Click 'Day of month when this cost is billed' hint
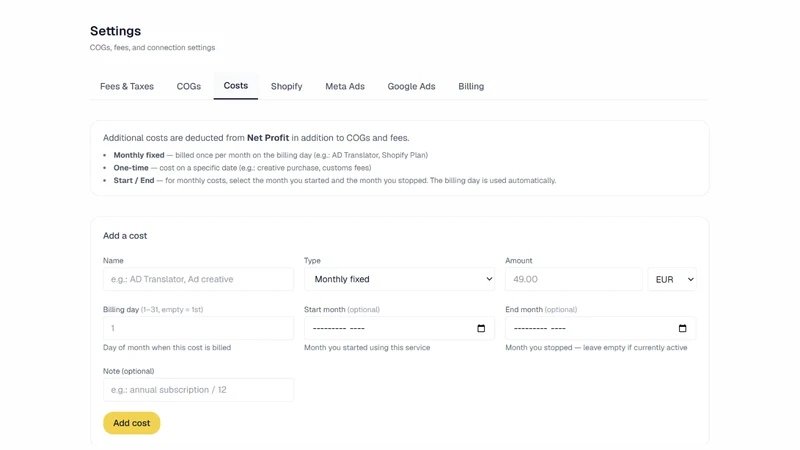Screen dimensions: 800x450 (167, 347)
